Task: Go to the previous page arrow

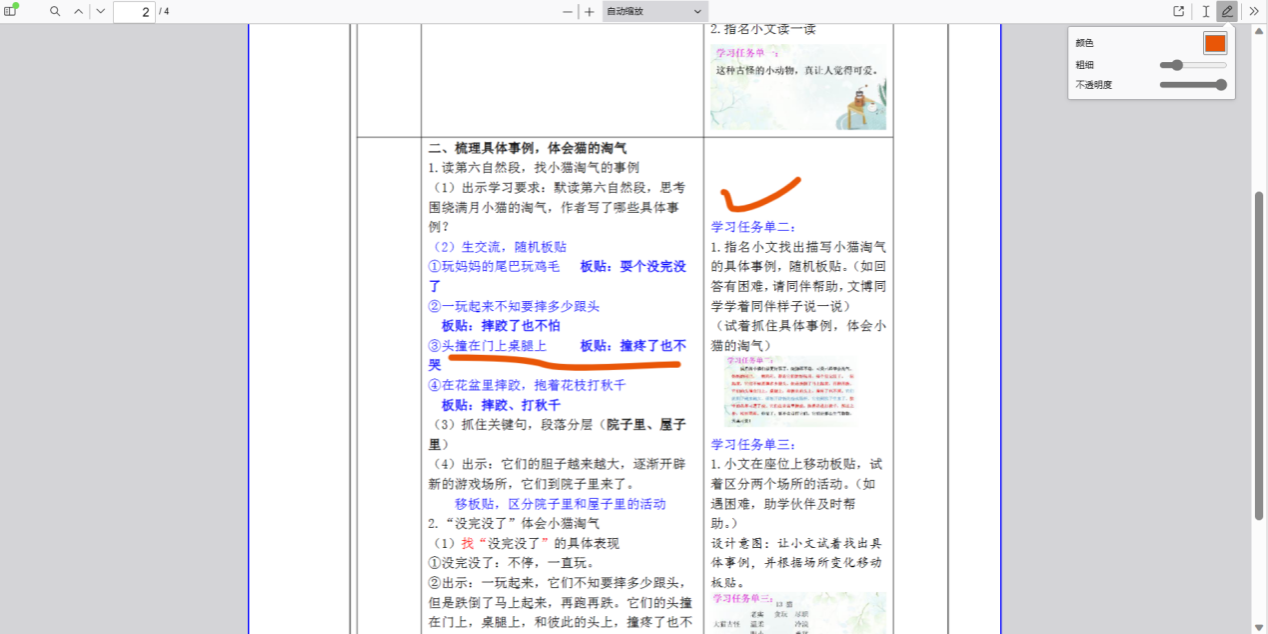Action: point(78,11)
